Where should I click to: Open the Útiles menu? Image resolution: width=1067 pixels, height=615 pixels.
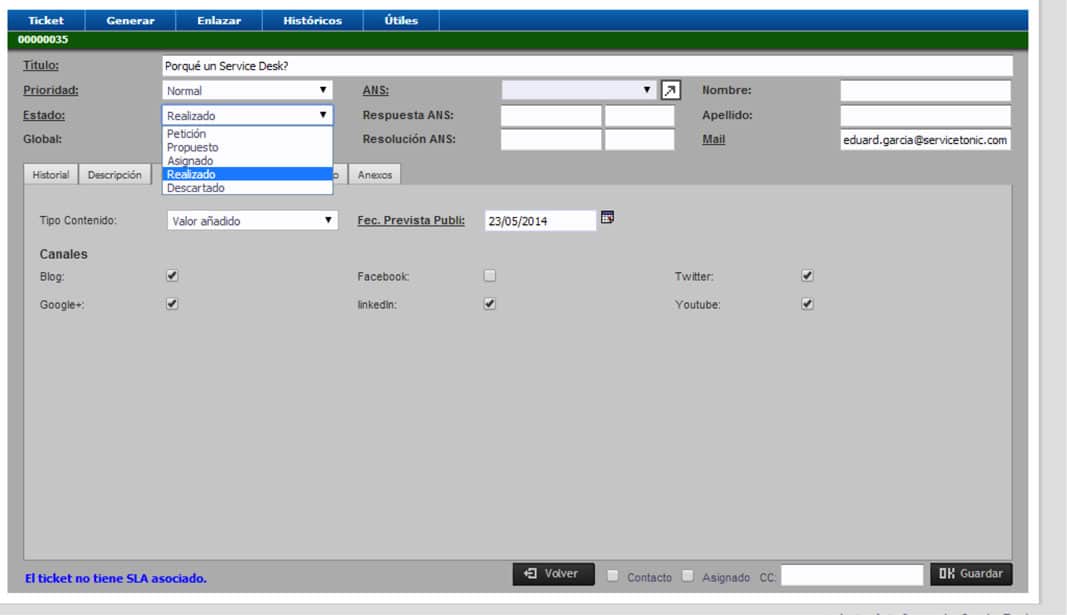tap(399, 19)
